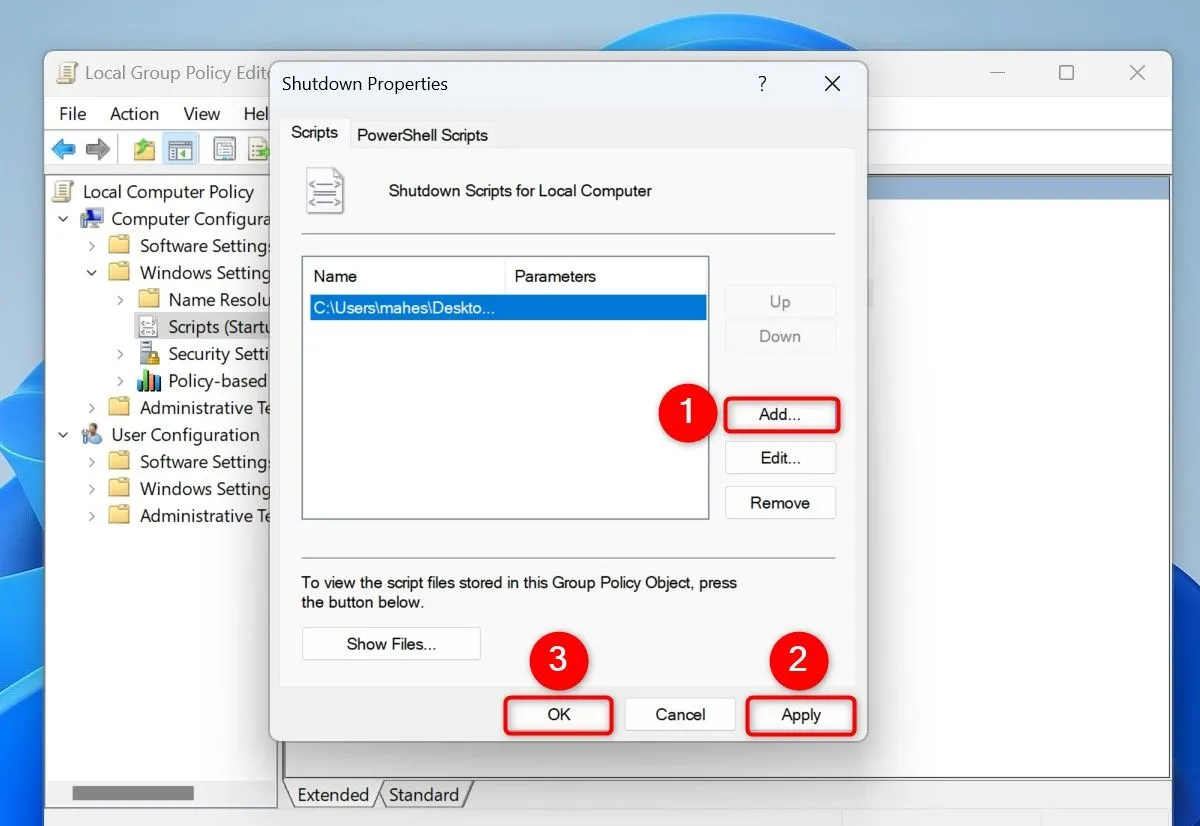1200x826 pixels.
Task: Collapse the Computer Configuration node
Action: pos(63,218)
